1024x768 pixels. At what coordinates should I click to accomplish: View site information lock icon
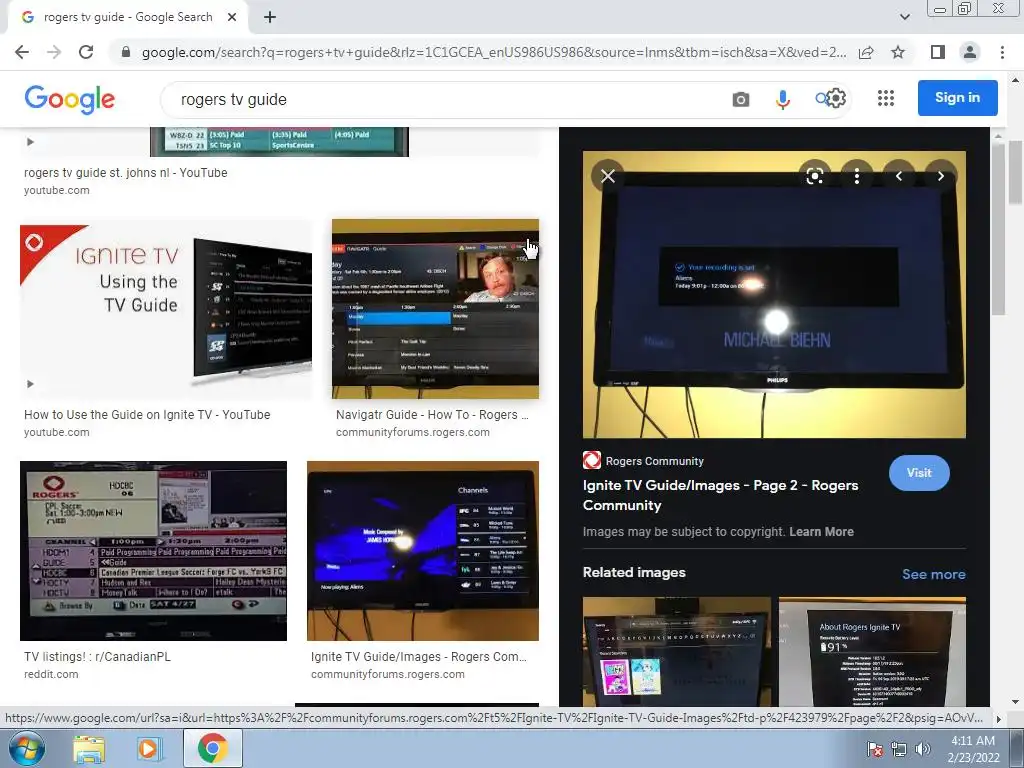coord(125,52)
